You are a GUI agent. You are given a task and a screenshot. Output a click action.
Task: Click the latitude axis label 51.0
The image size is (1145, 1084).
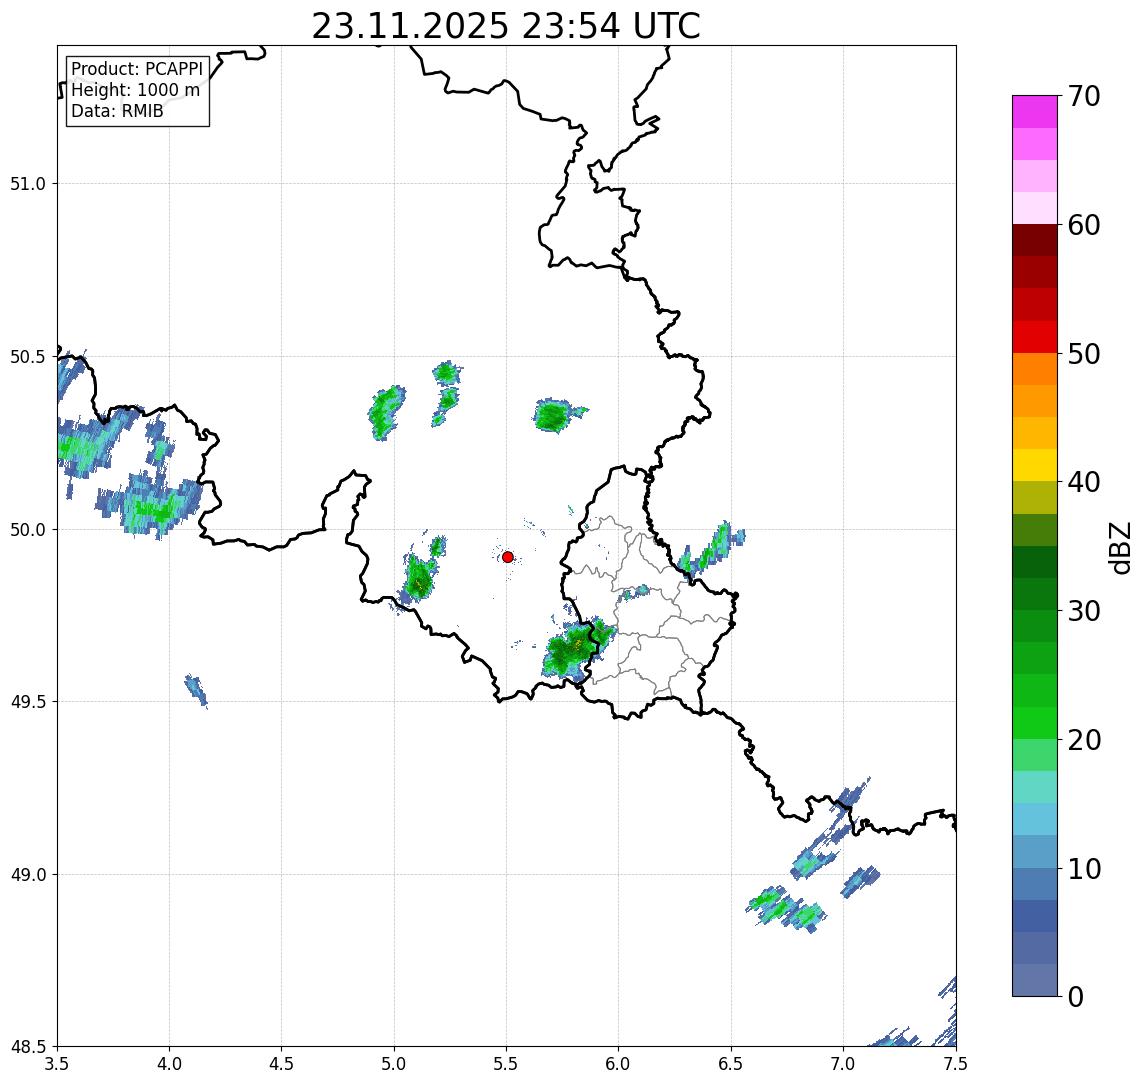[28, 184]
